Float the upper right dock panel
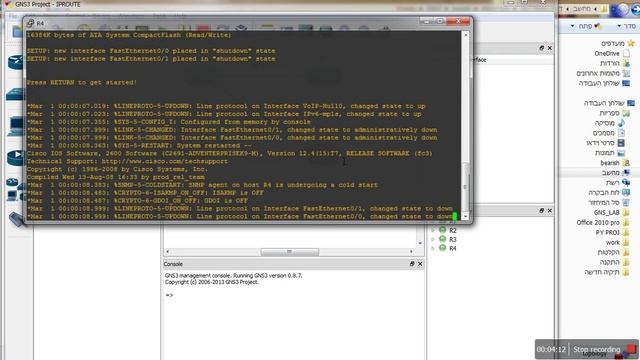This screenshot has width=640, height=360. (542, 48)
